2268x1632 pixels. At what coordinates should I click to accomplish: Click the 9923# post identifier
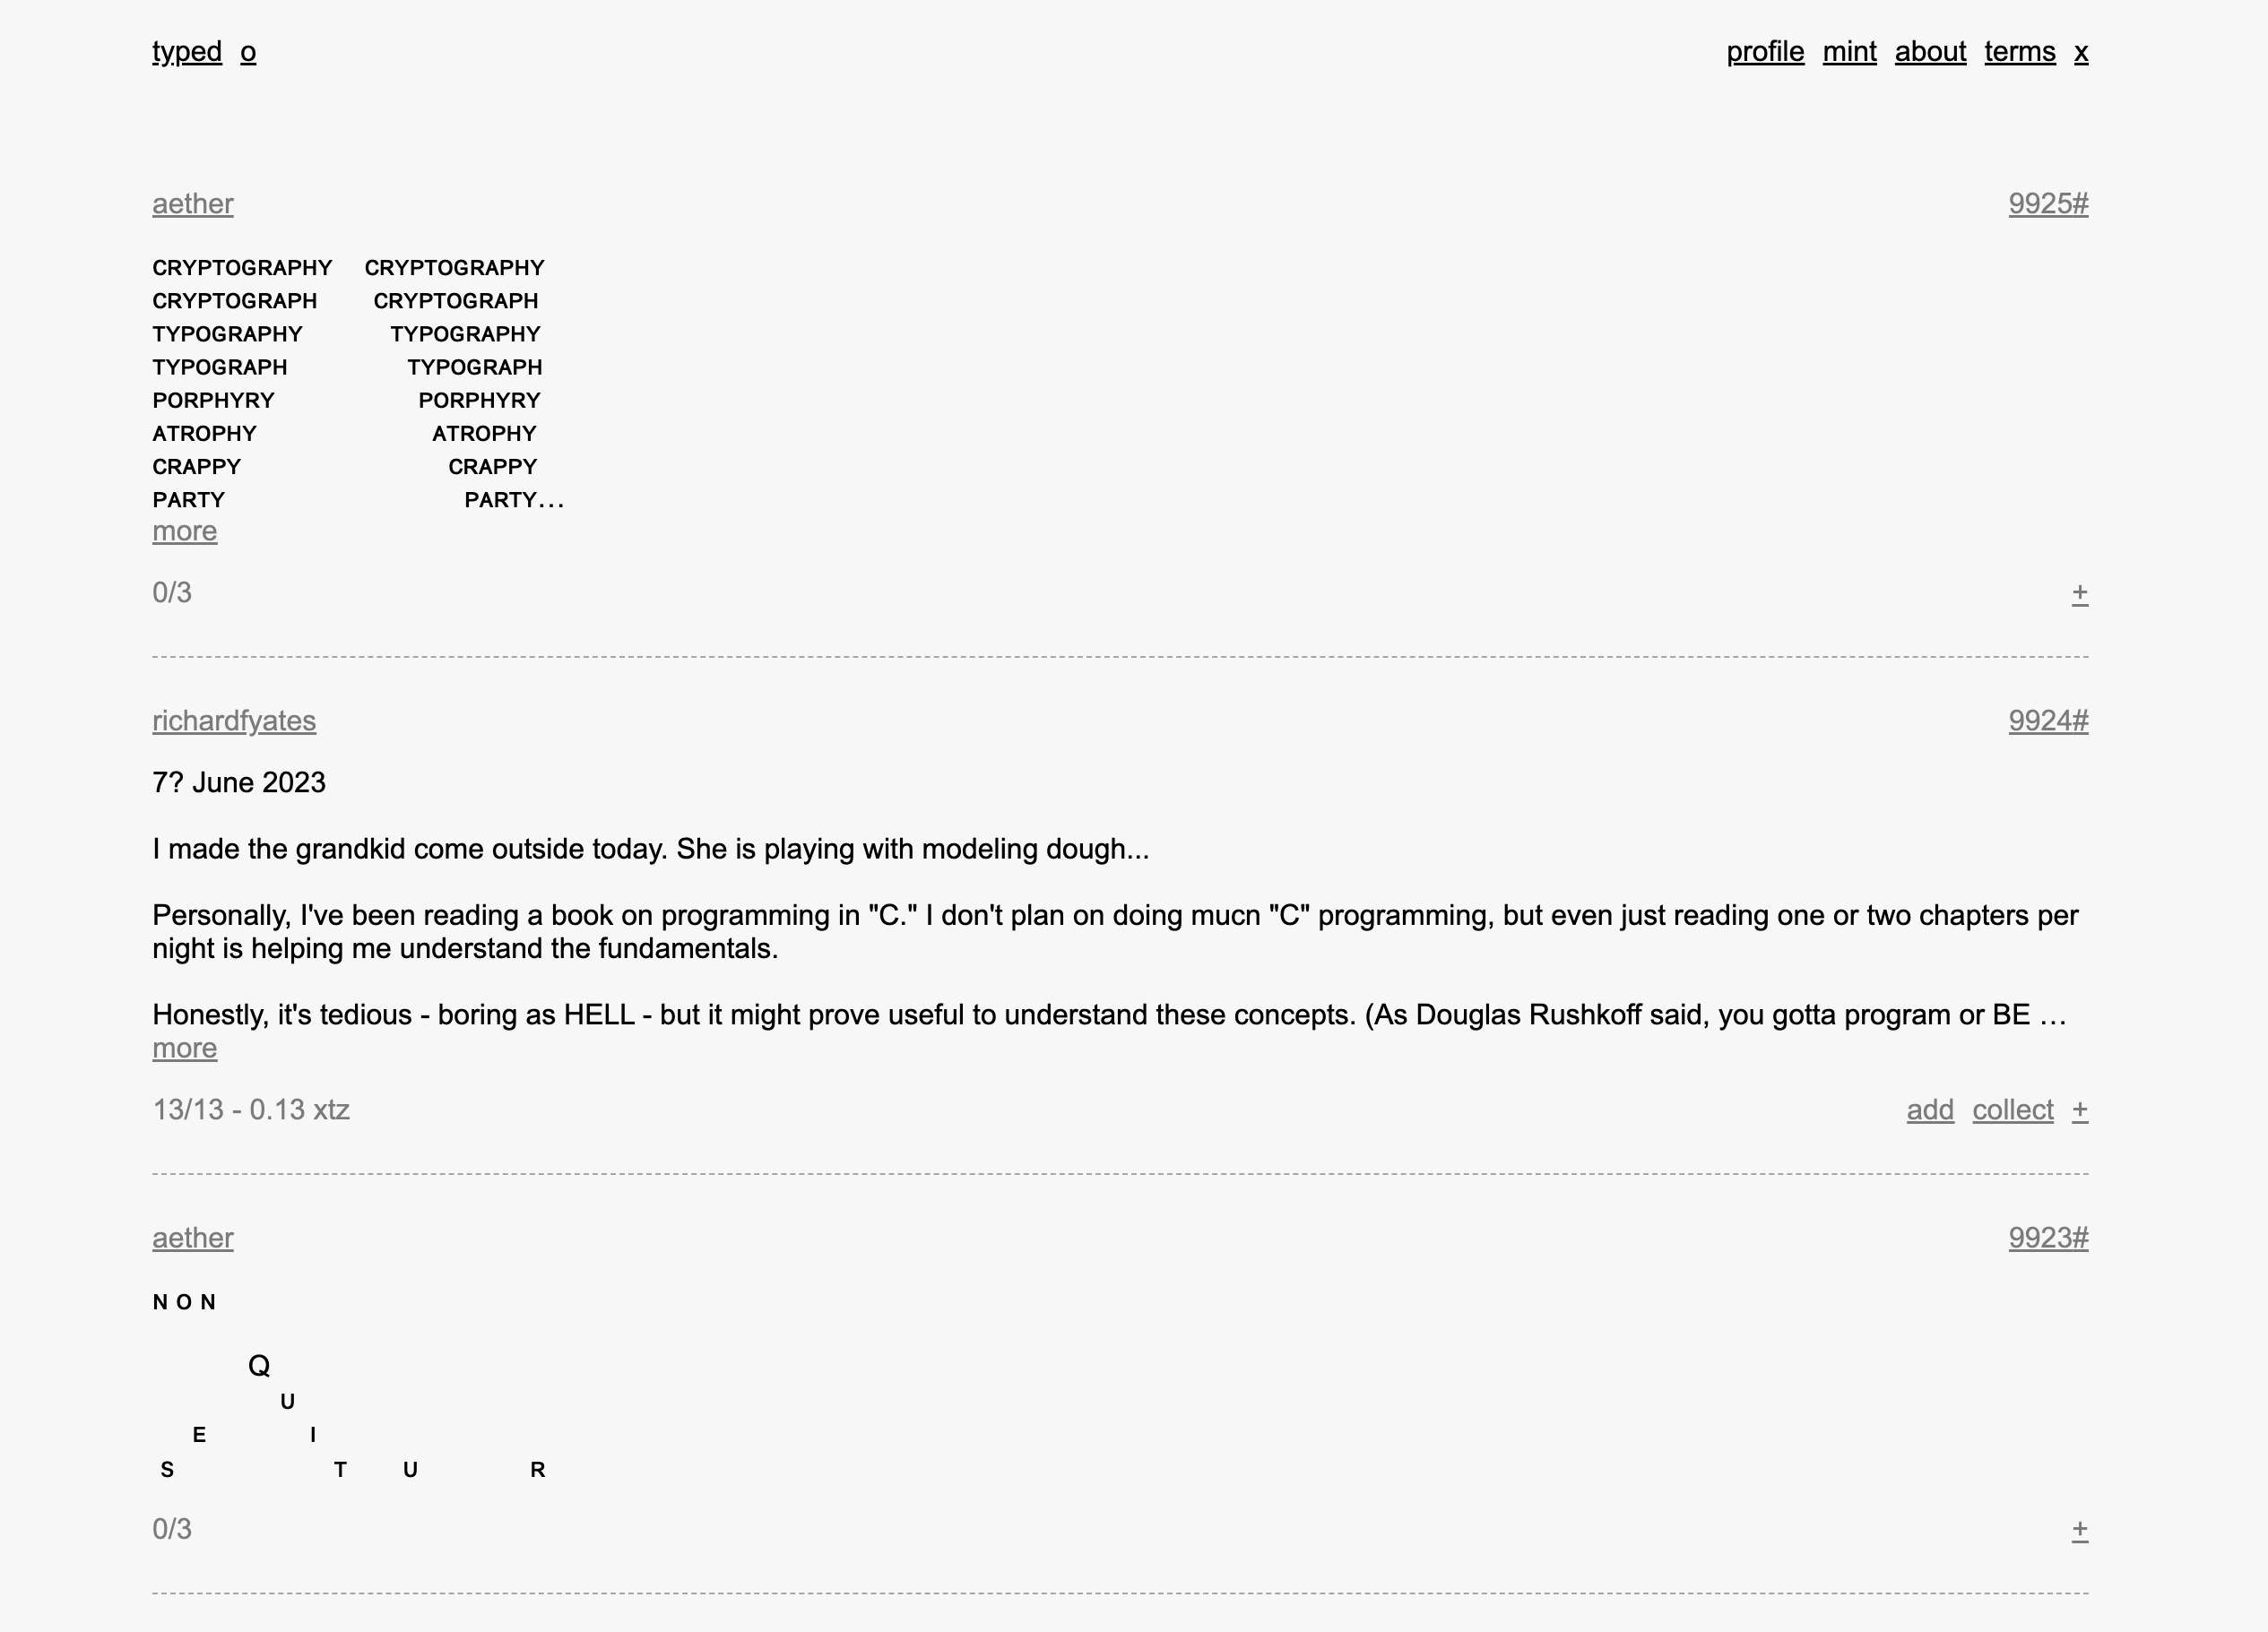click(2047, 1236)
